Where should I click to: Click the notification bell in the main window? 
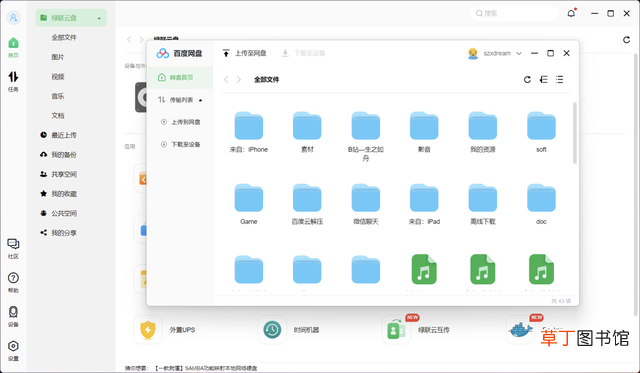571,13
